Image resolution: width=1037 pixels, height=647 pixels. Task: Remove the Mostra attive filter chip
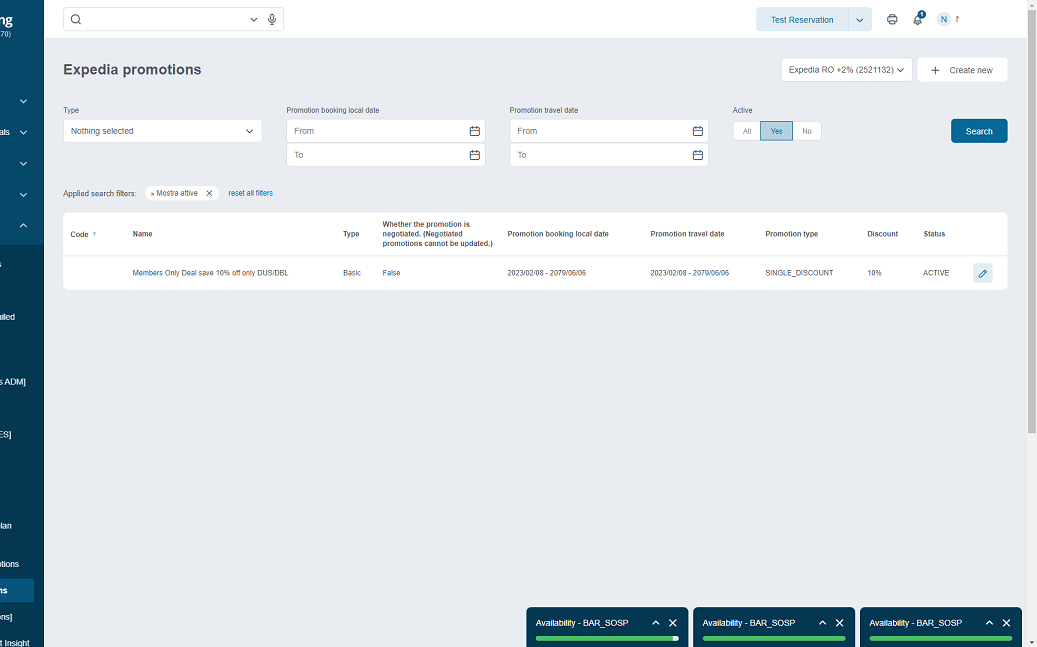(x=209, y=193)
